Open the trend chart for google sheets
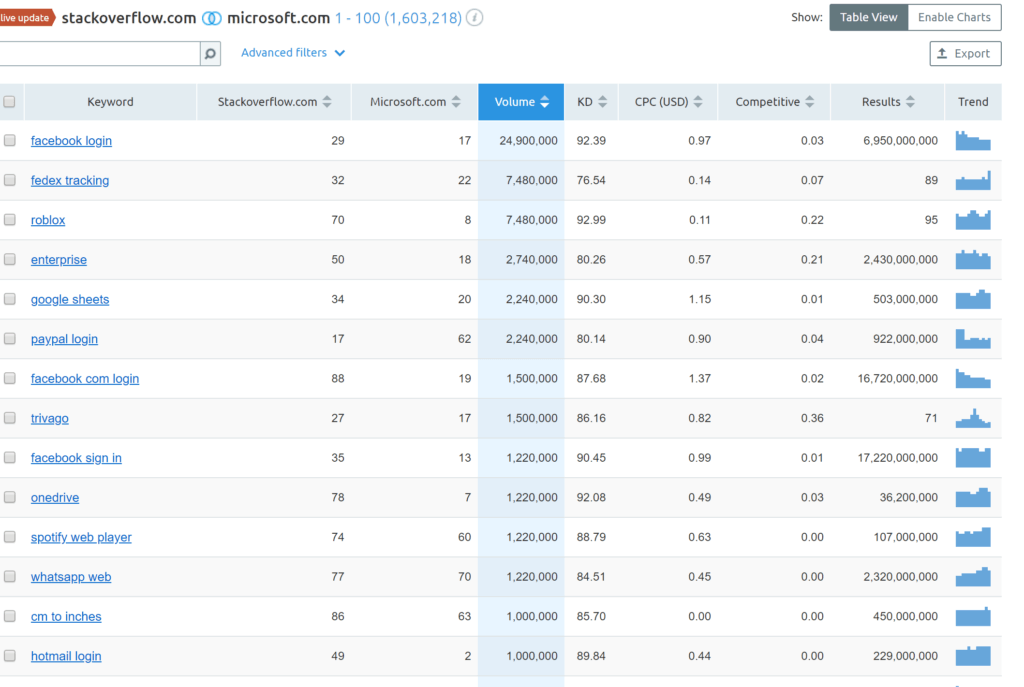The image size is (1024, 687). (x=973, y=299)
